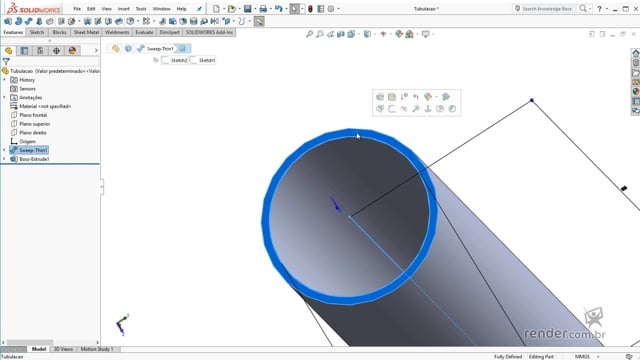
Task: Open the Edit menu
Action: 91,9
